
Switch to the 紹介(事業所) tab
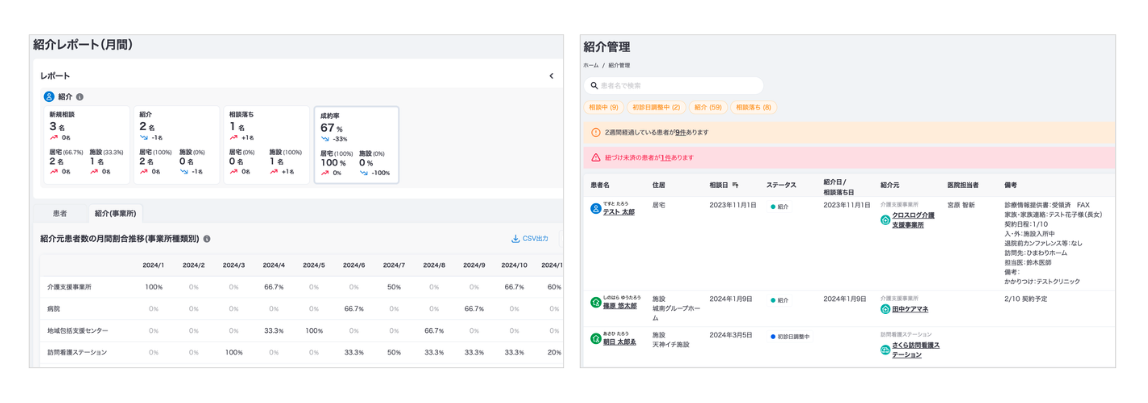pos(116,213)
